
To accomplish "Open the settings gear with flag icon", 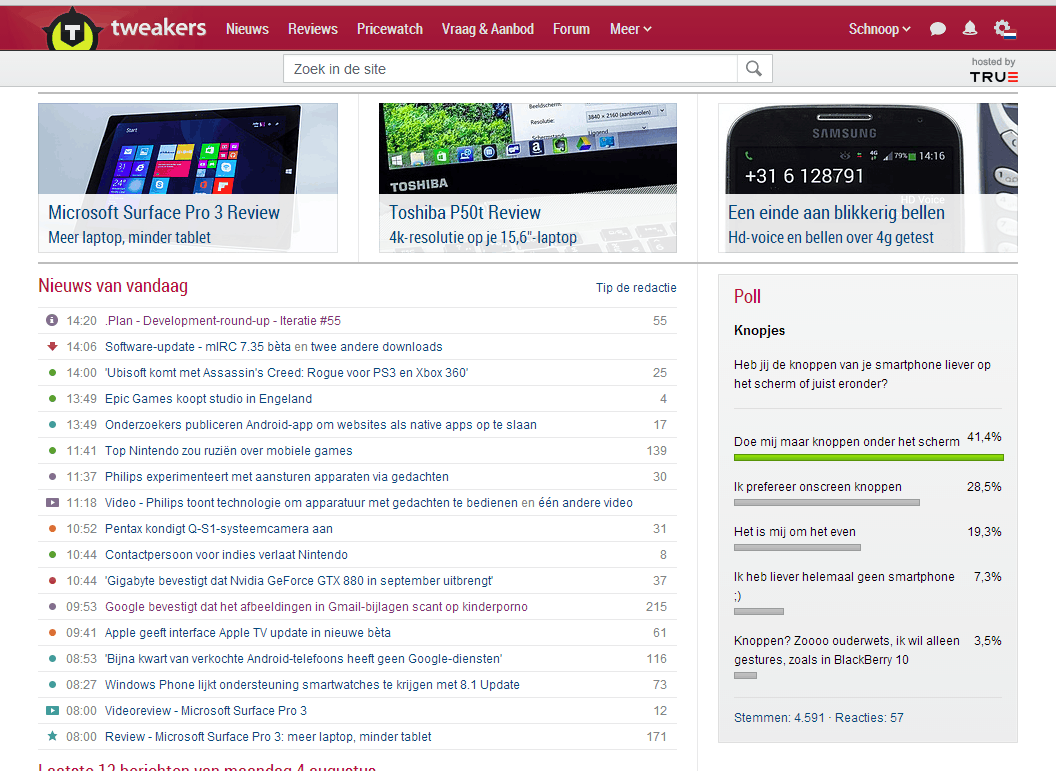I will [1005, 29].
